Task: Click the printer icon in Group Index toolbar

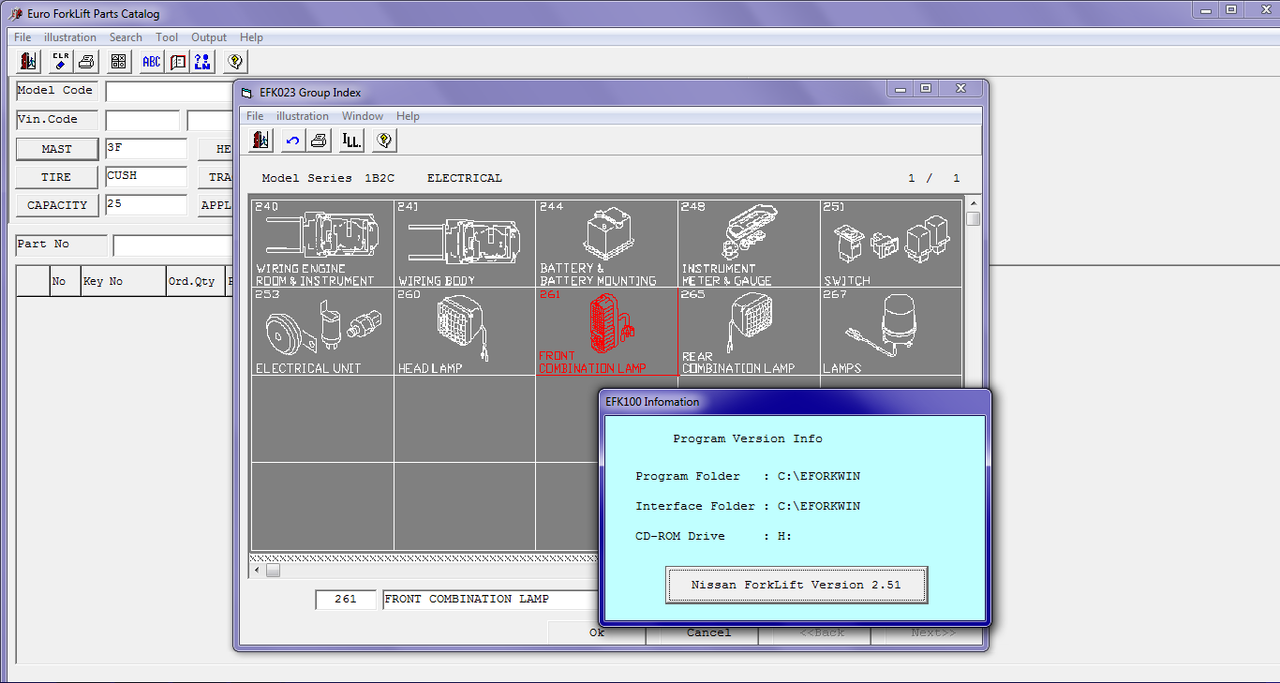Action: pos(319,140)
